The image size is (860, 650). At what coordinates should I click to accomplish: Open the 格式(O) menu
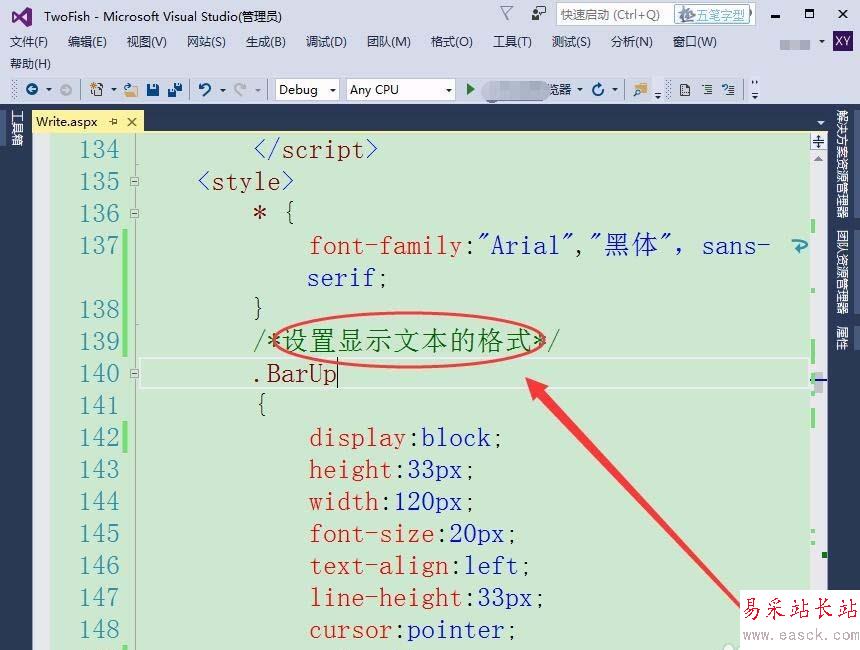[x=451, y=42]
